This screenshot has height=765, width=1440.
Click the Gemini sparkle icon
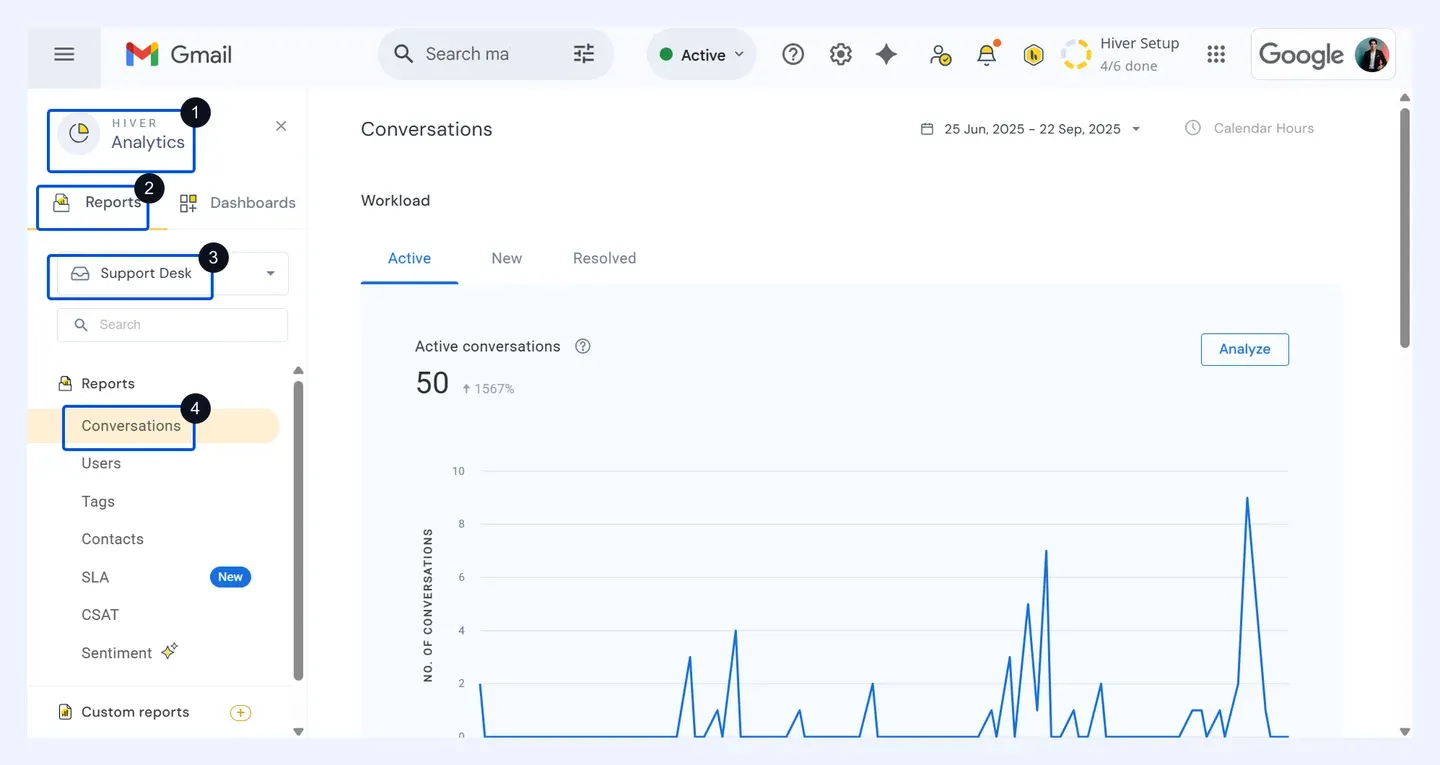pyautogui.click(x=886, y=55)
